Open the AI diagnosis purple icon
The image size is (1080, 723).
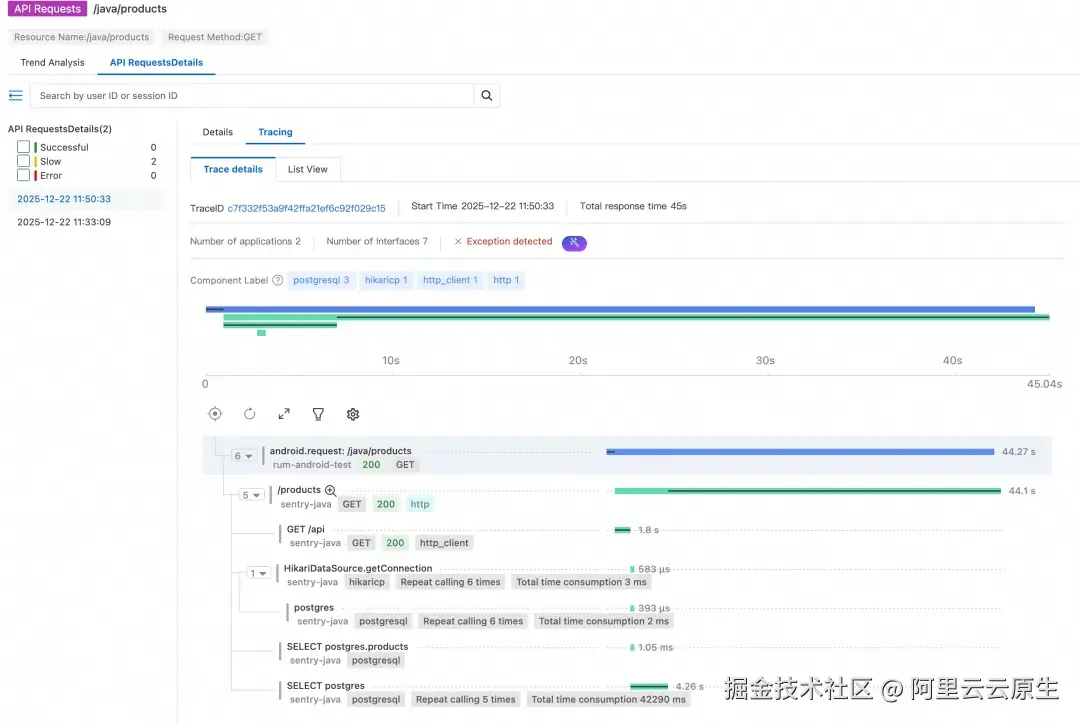[574, 242]
